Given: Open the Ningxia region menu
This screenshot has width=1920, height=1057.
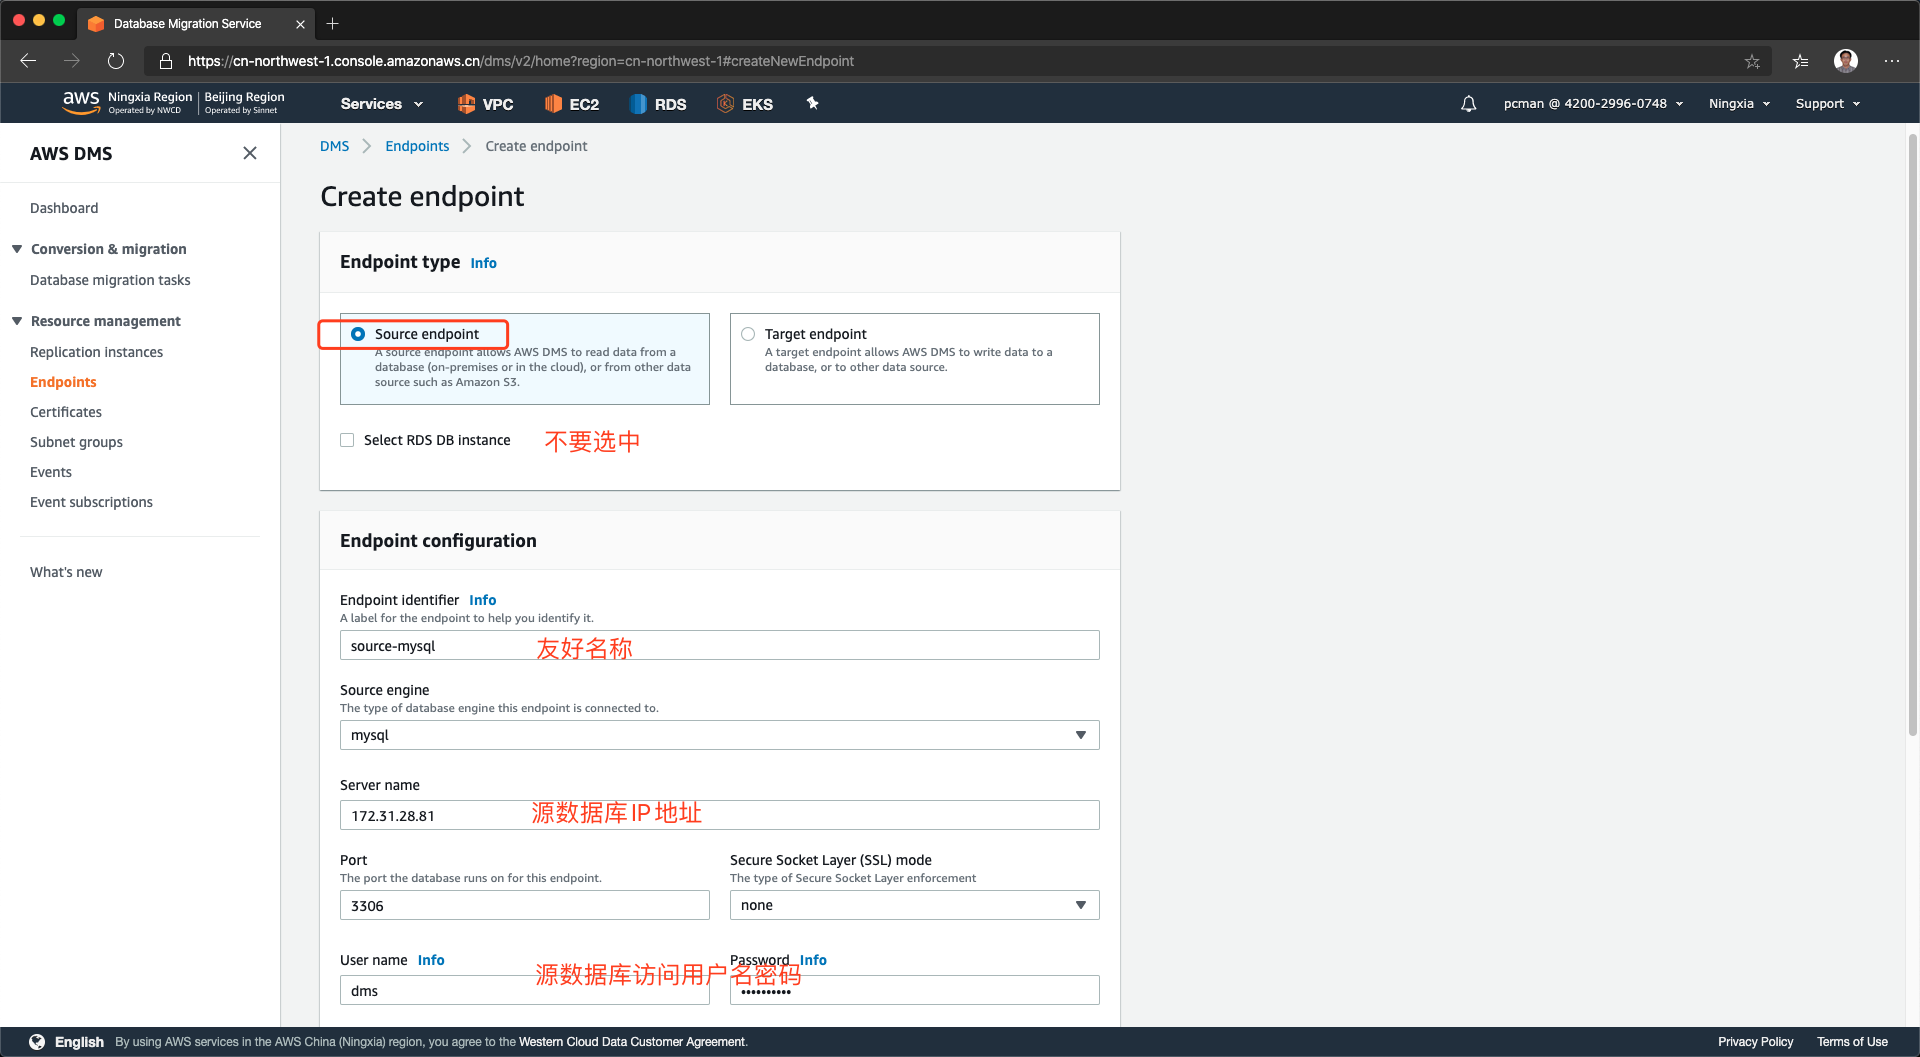Looking at the screenshot, I should coord(1739,104).
